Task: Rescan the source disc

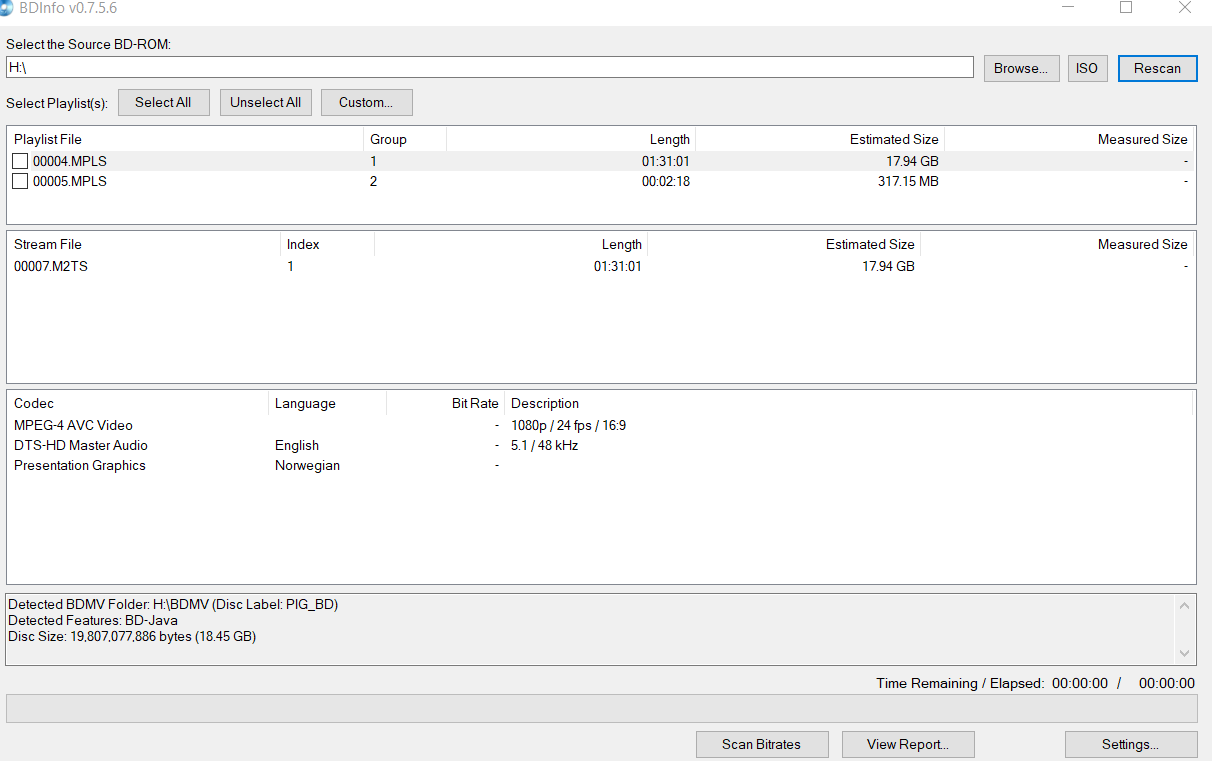Action: point(1157,68)
